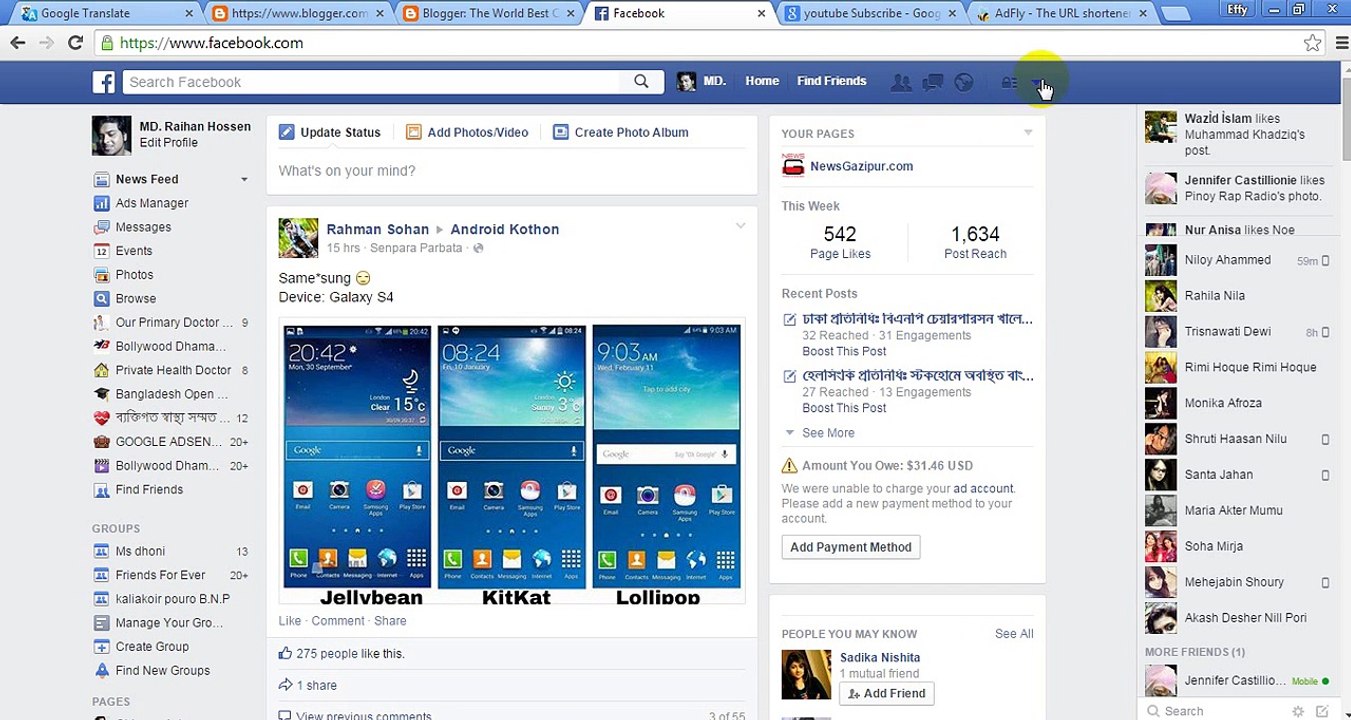Open chat with Niloy Ahammed
The width and height of the screenshot is (1351, 720).
(1238, 260)
